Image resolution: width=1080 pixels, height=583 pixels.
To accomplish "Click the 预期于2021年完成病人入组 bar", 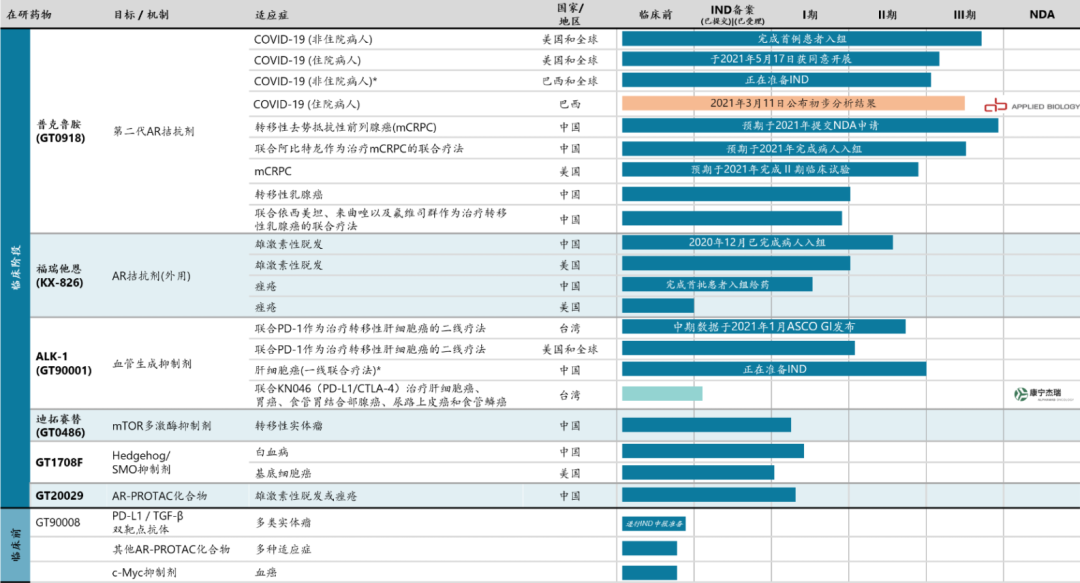I will click(793, 148).
